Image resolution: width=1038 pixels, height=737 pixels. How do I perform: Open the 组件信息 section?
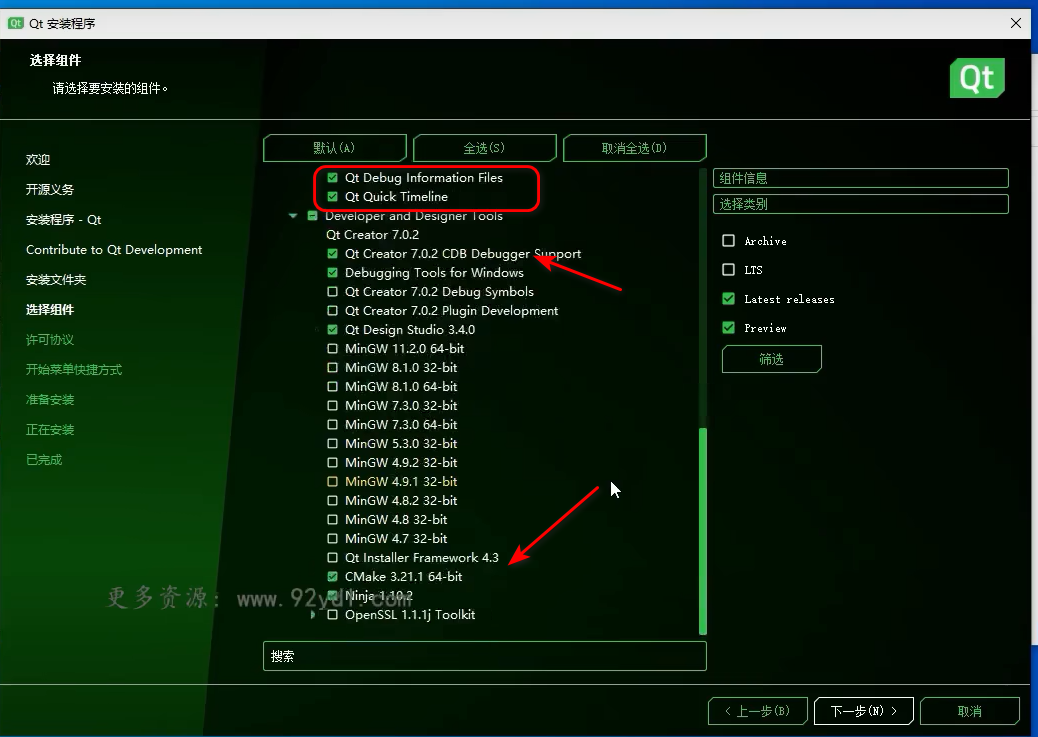(861, 178)
